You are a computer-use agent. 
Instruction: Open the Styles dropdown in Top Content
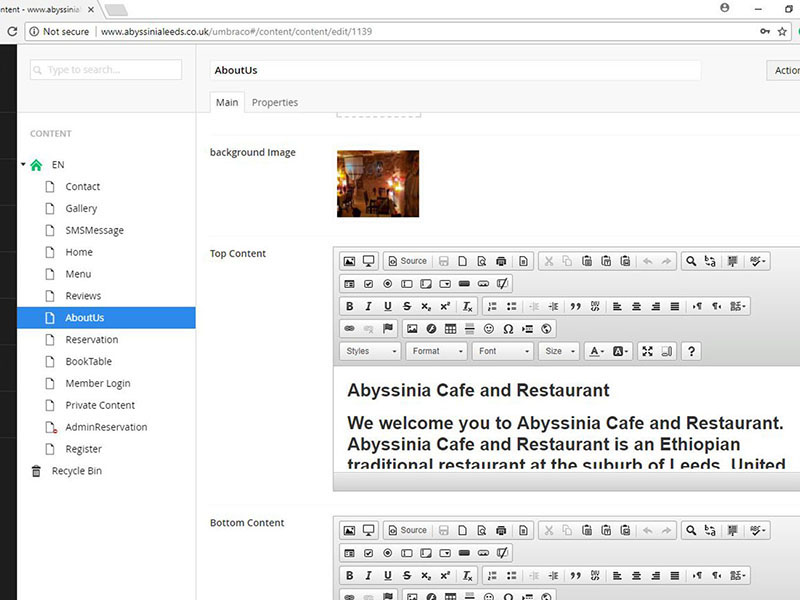(370, 351)
